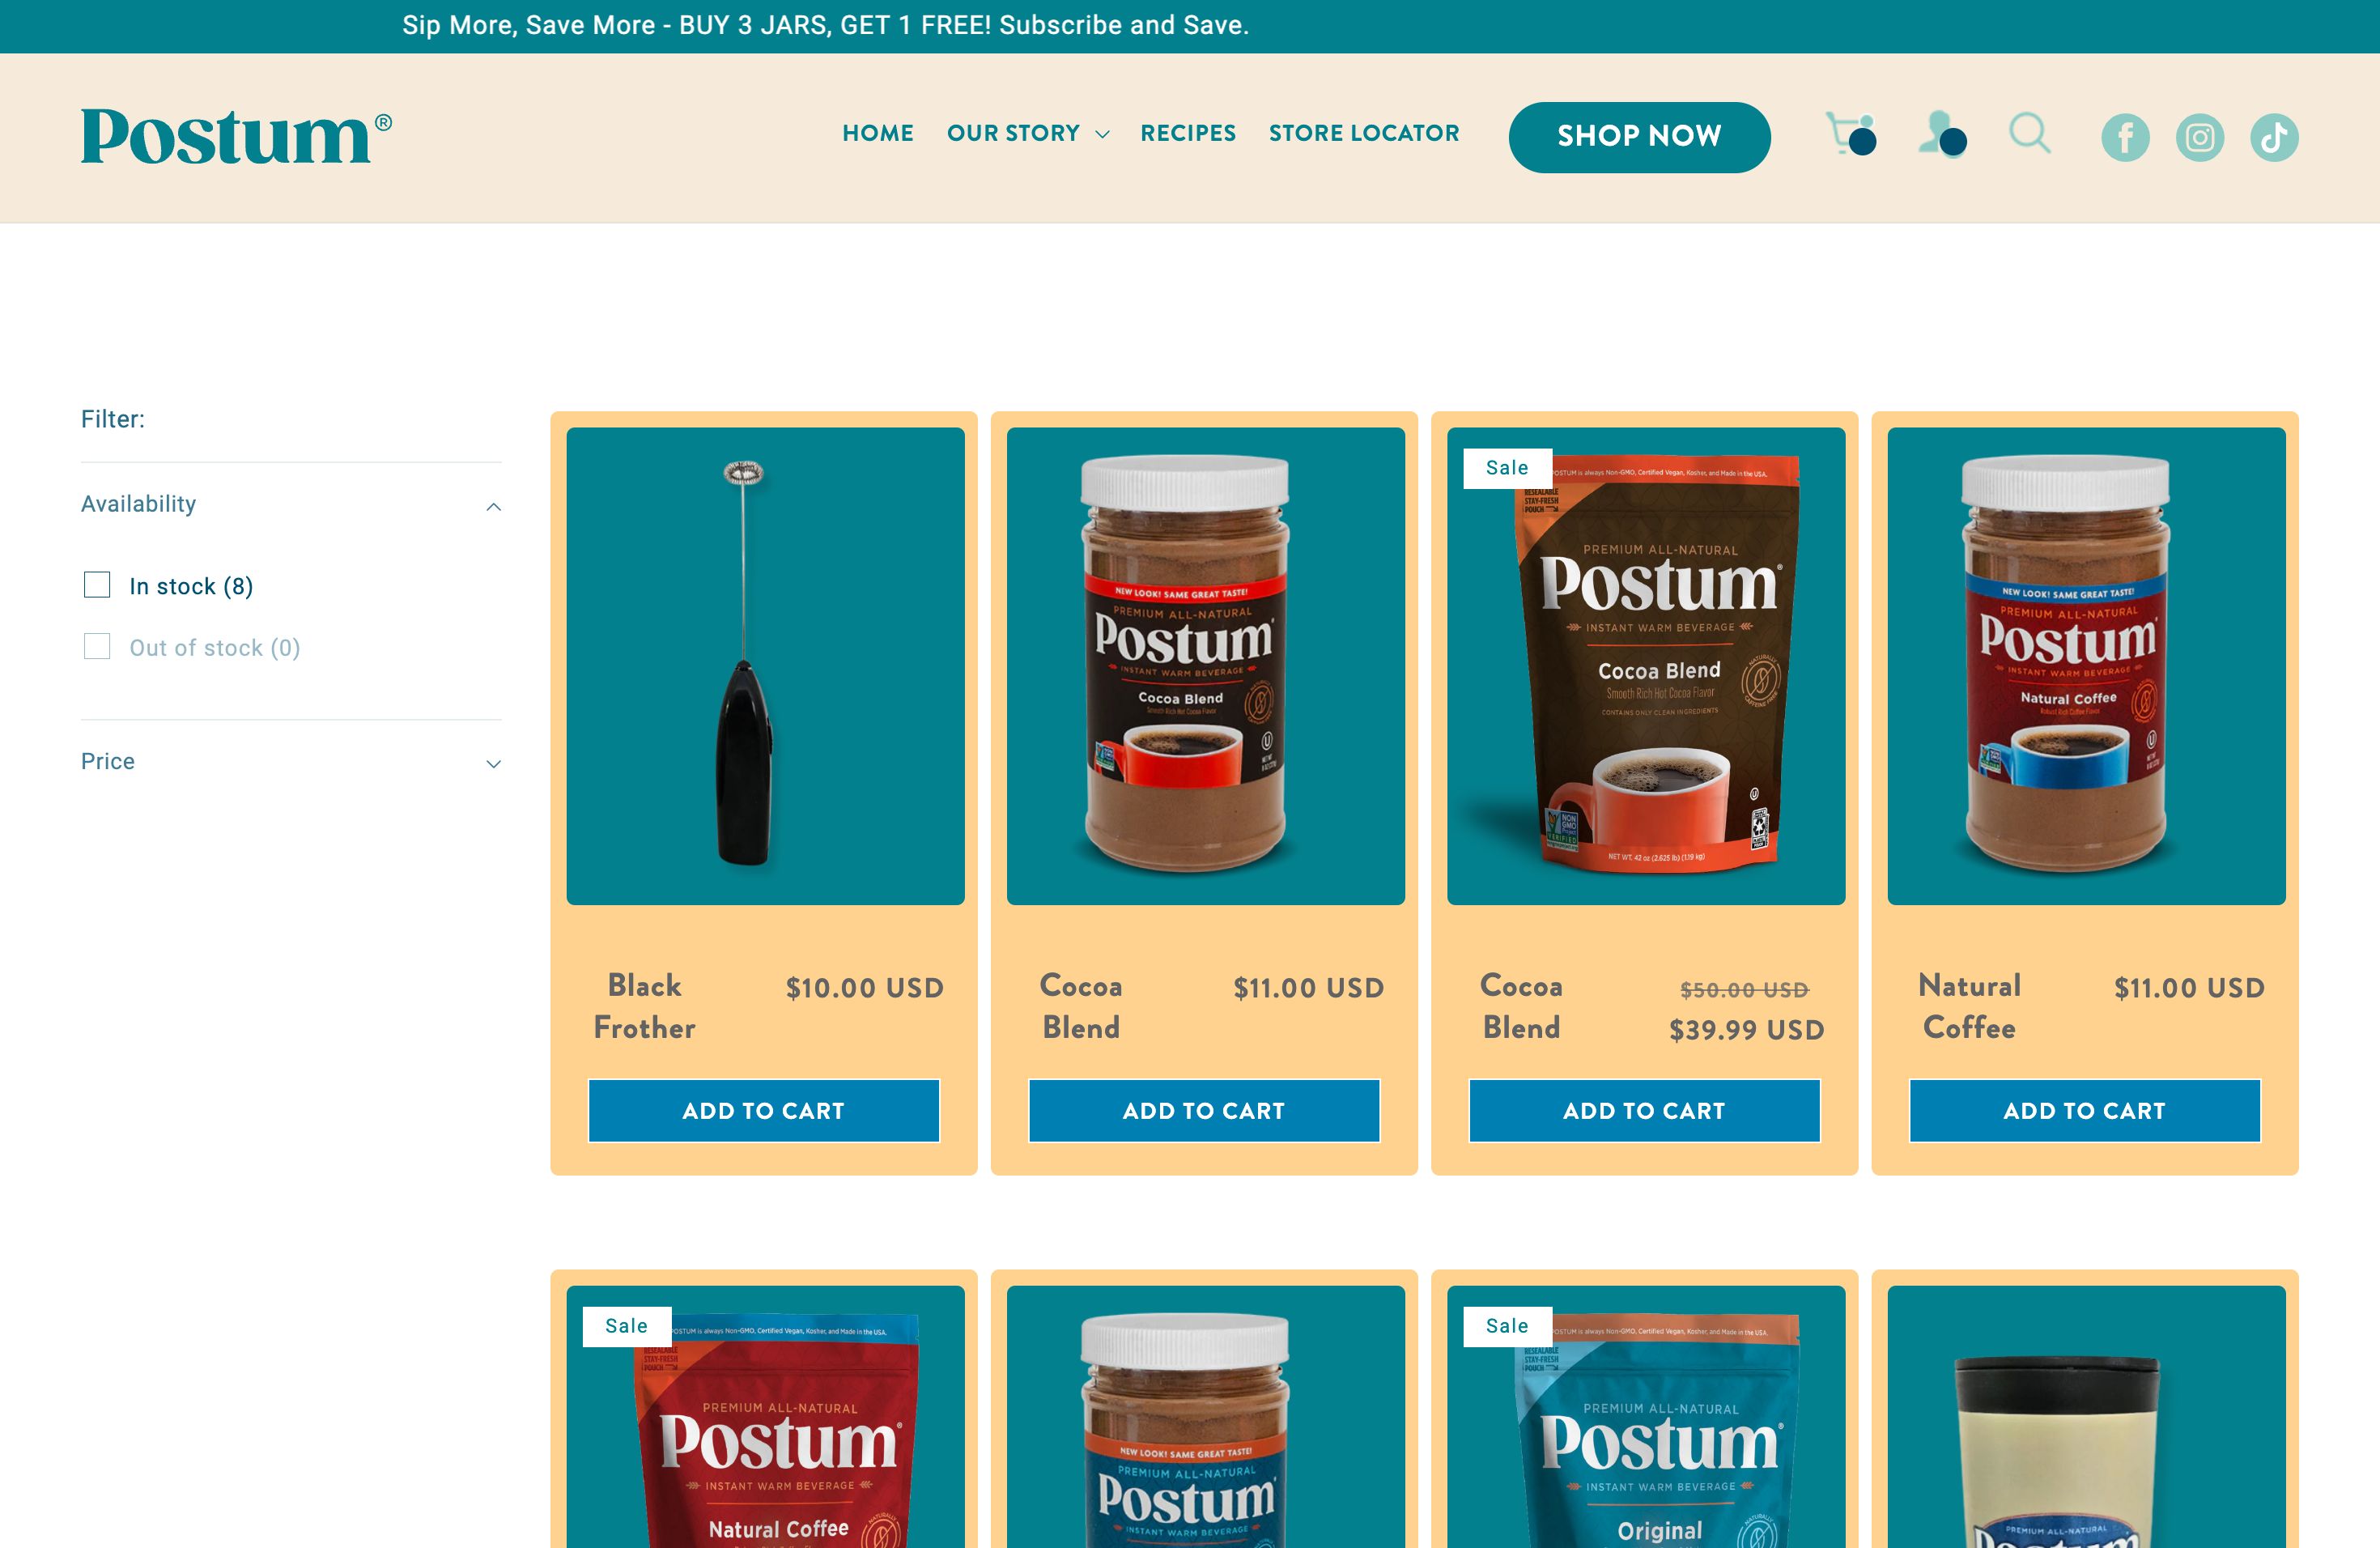Visit the TikTok page icon
This screenshot has width=2380, height=1548.
coord(2274,137)
